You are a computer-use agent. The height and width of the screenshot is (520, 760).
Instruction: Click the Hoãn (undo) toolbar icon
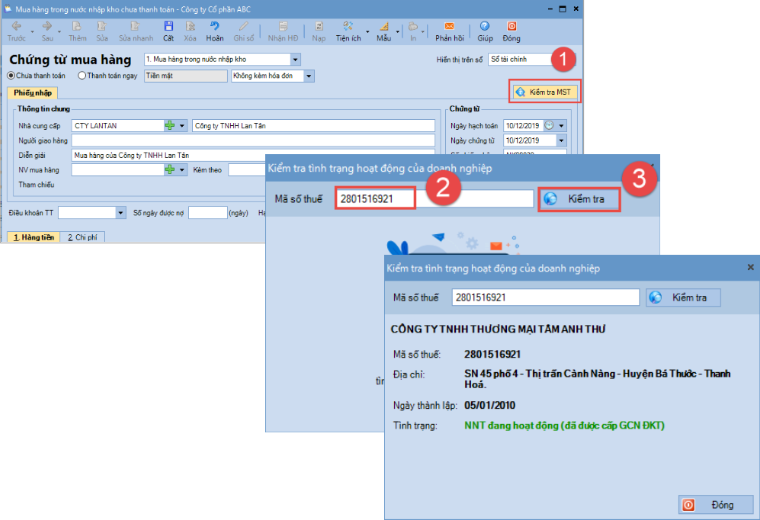pyautogui.click(x=214, y=30)
